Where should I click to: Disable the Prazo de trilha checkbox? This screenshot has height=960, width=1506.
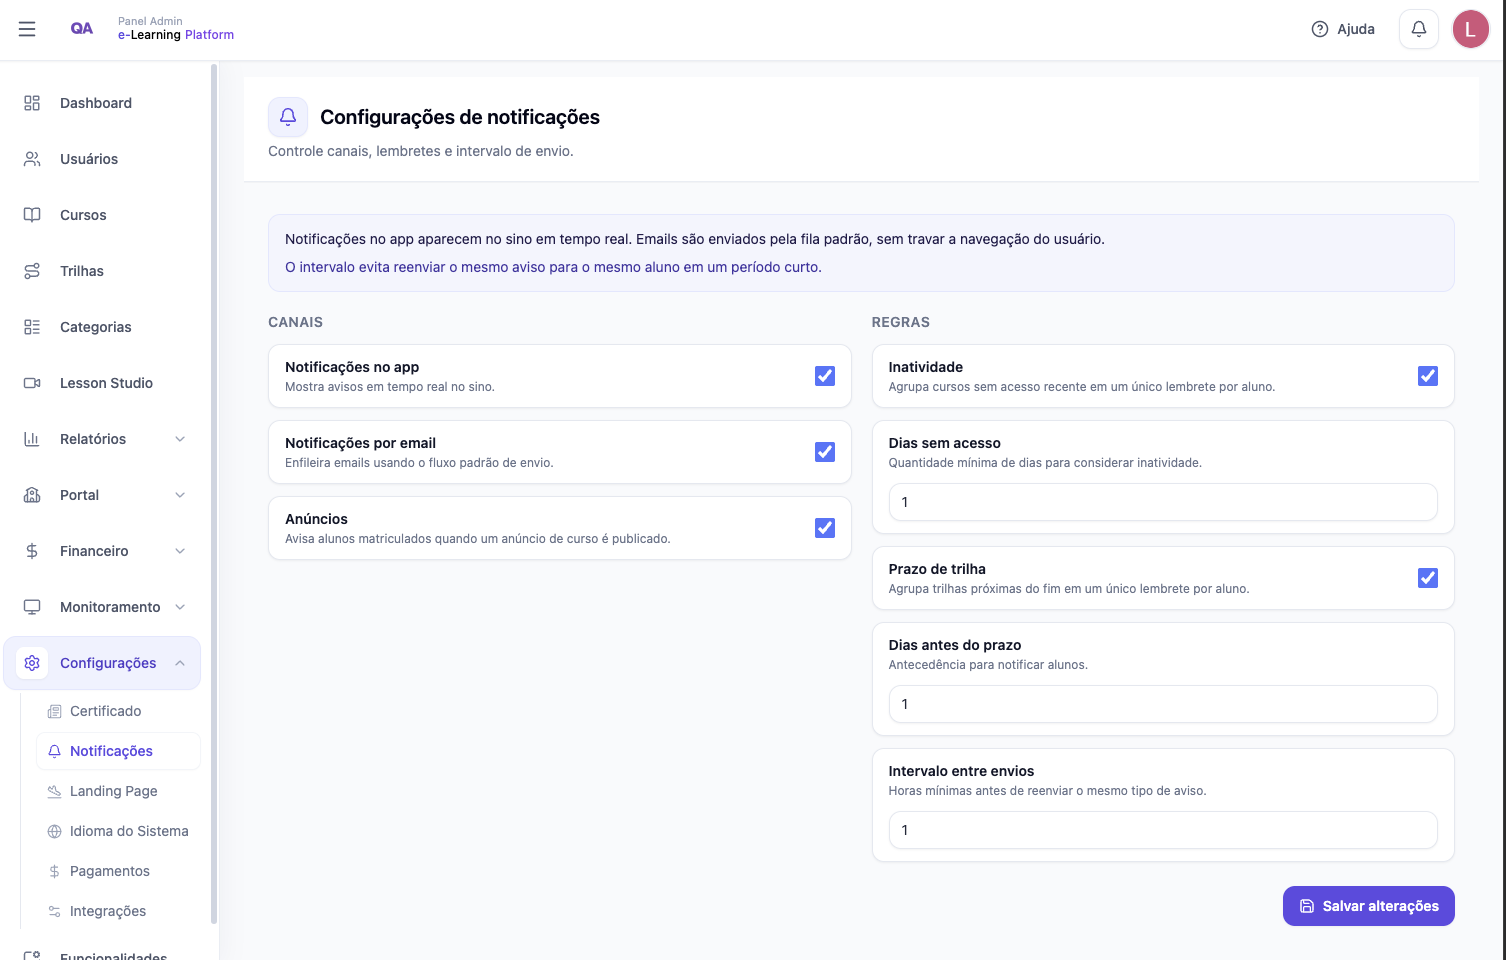click(x=1428, y=578)
